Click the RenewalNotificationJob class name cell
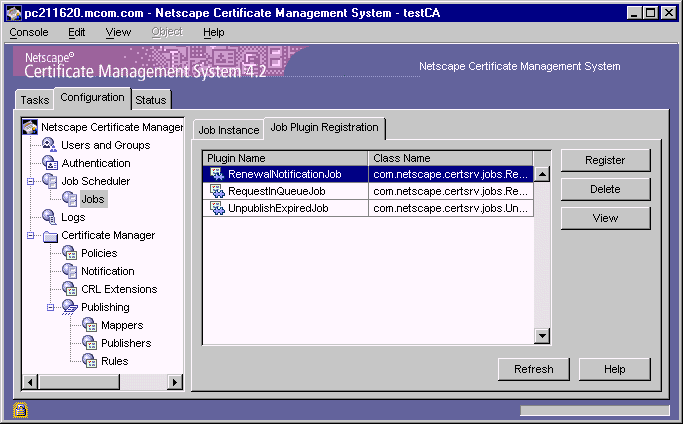 tap(450, 174)
